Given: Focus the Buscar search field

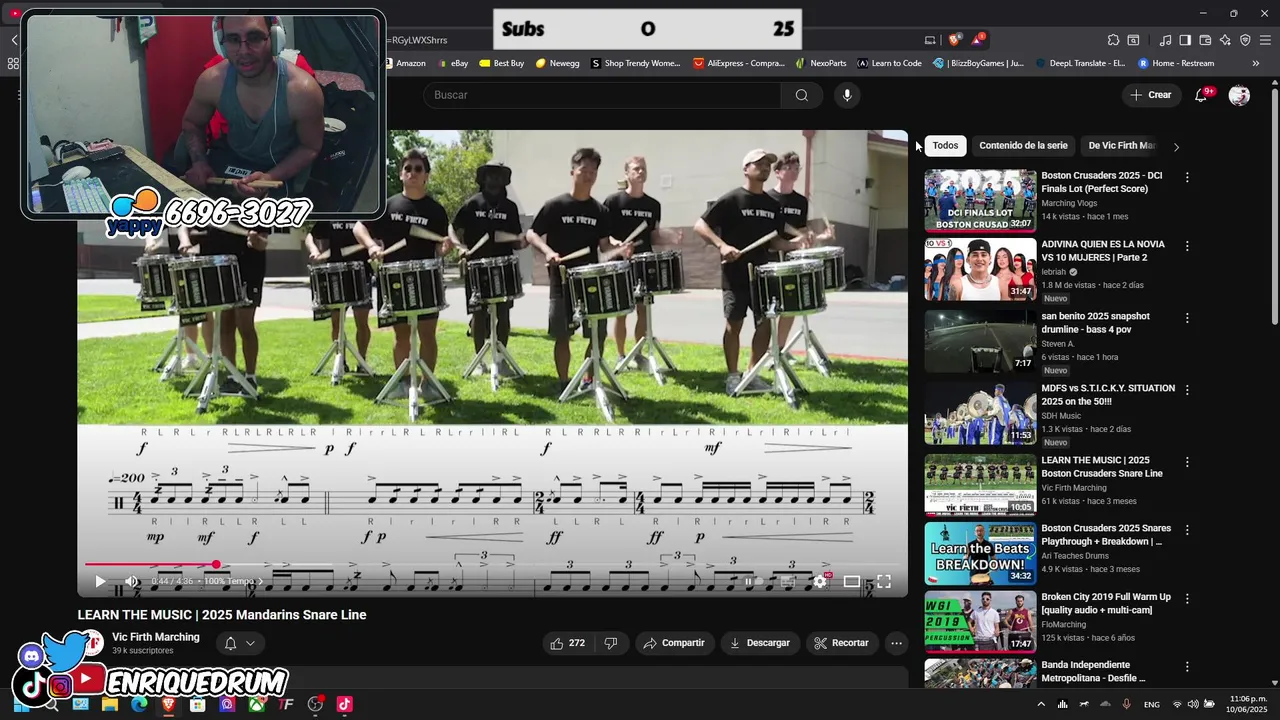Looking at the screenshot, I should pos(602,95).
